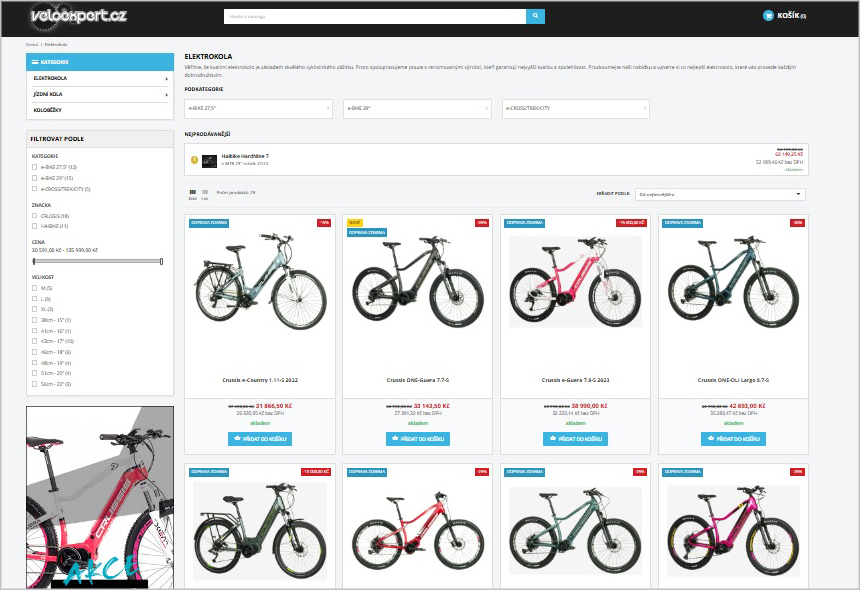Click basket icon on Crussis e-Country add button
The width and height of the screenshot is (860, 590).
pos(237,439)
